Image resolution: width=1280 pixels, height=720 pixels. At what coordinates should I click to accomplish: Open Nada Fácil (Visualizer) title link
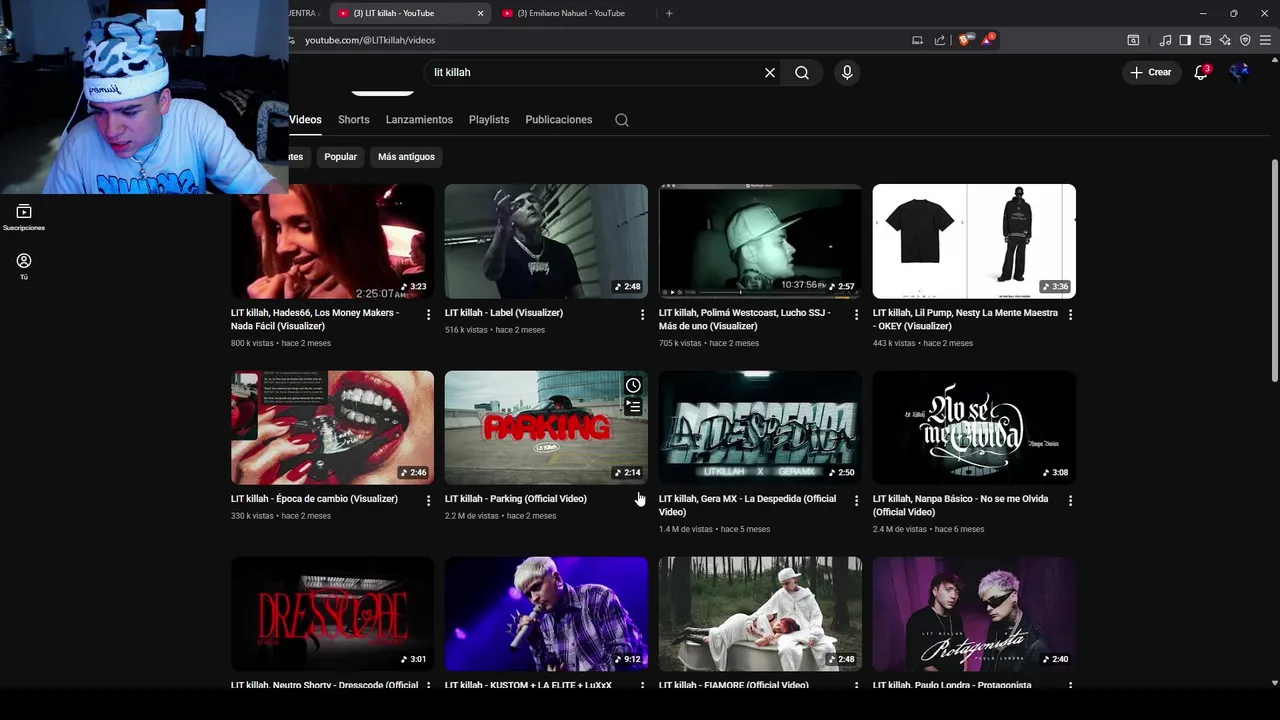coord(315,319)
